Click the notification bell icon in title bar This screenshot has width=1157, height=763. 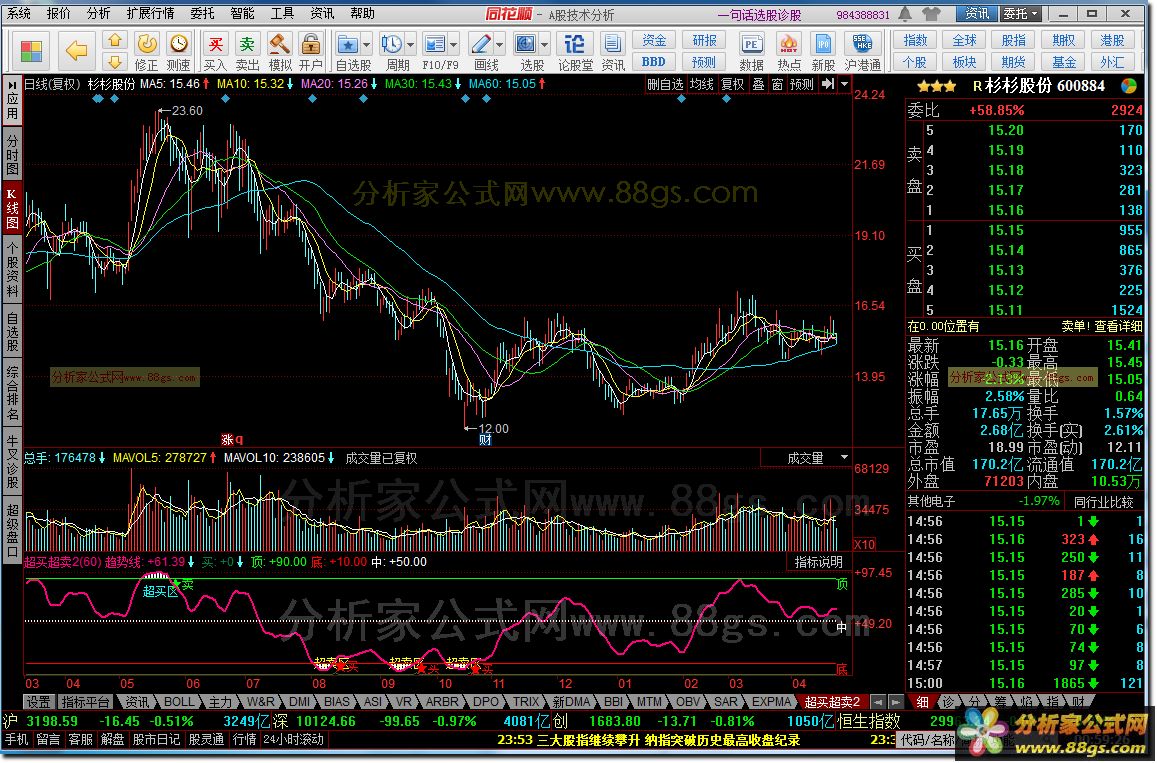tap(905, 13)
